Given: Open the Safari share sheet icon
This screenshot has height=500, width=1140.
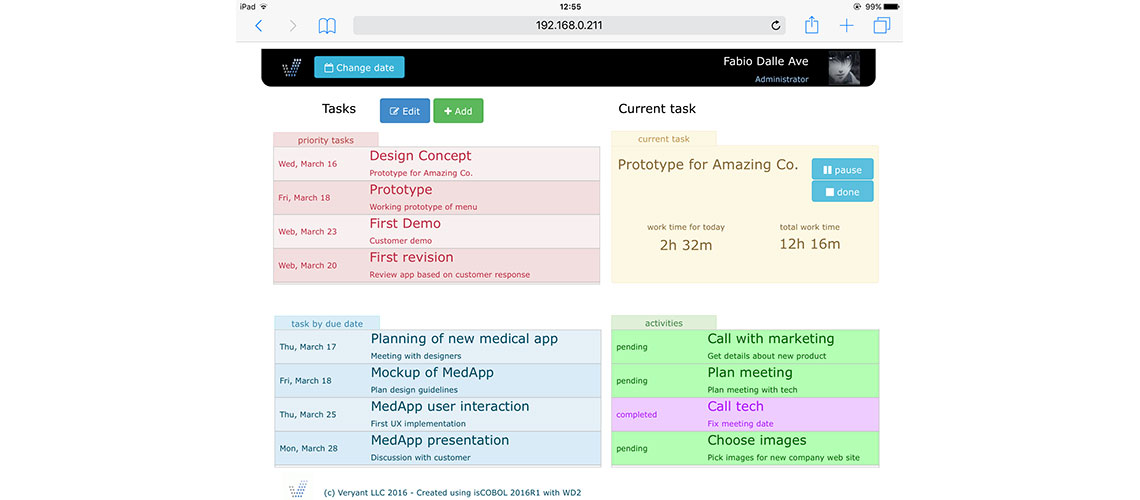Looking at the screenshot, I should click(812, 25).
